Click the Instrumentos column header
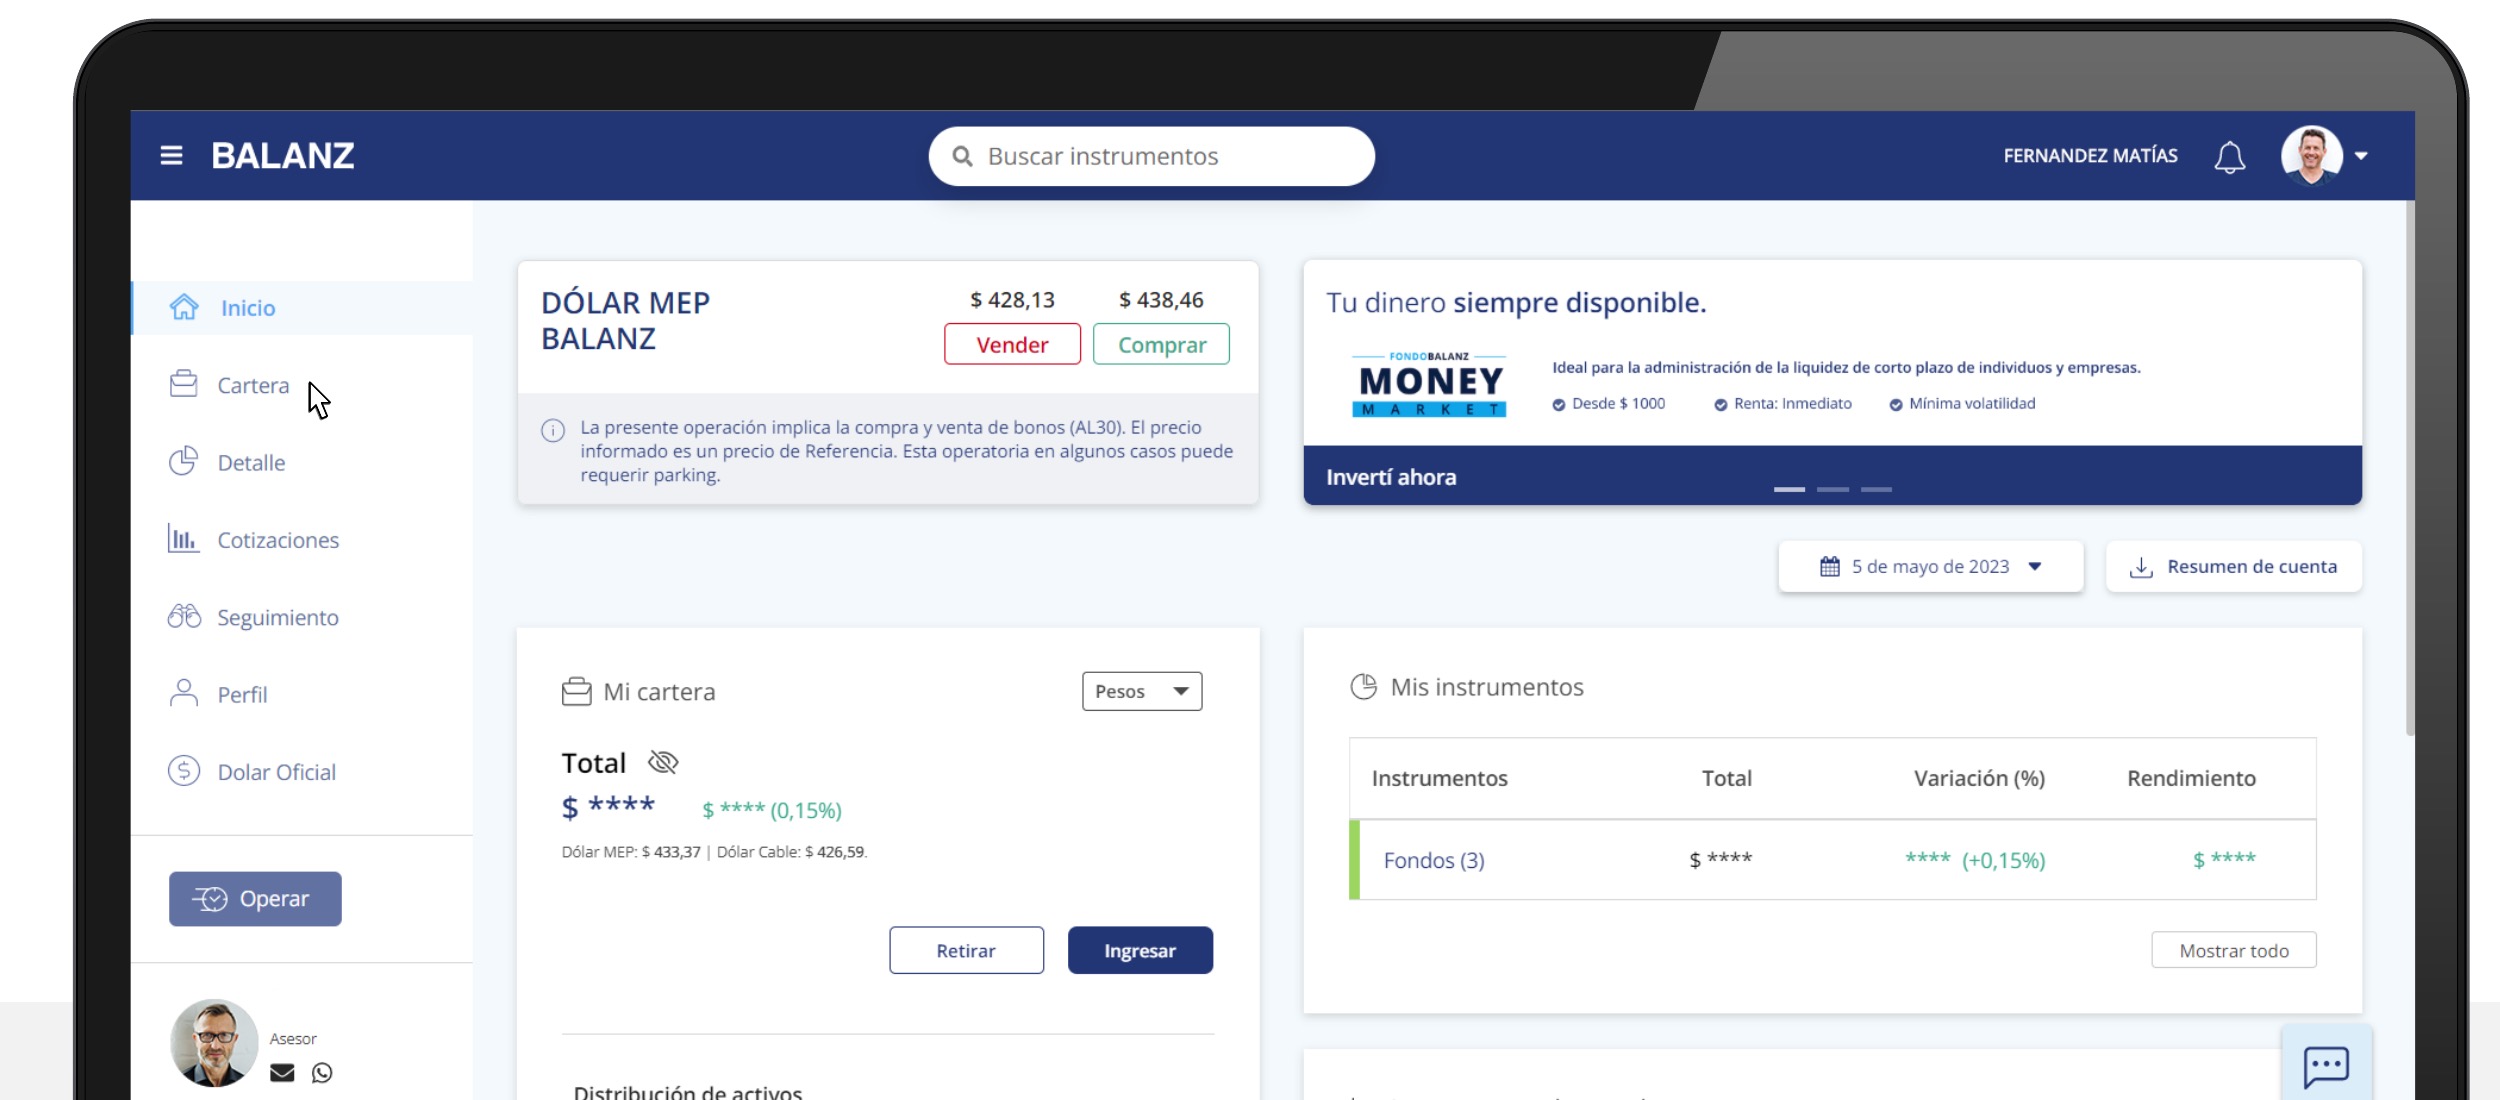Screen dimensions: 2500x1100 coord(1439,778)
